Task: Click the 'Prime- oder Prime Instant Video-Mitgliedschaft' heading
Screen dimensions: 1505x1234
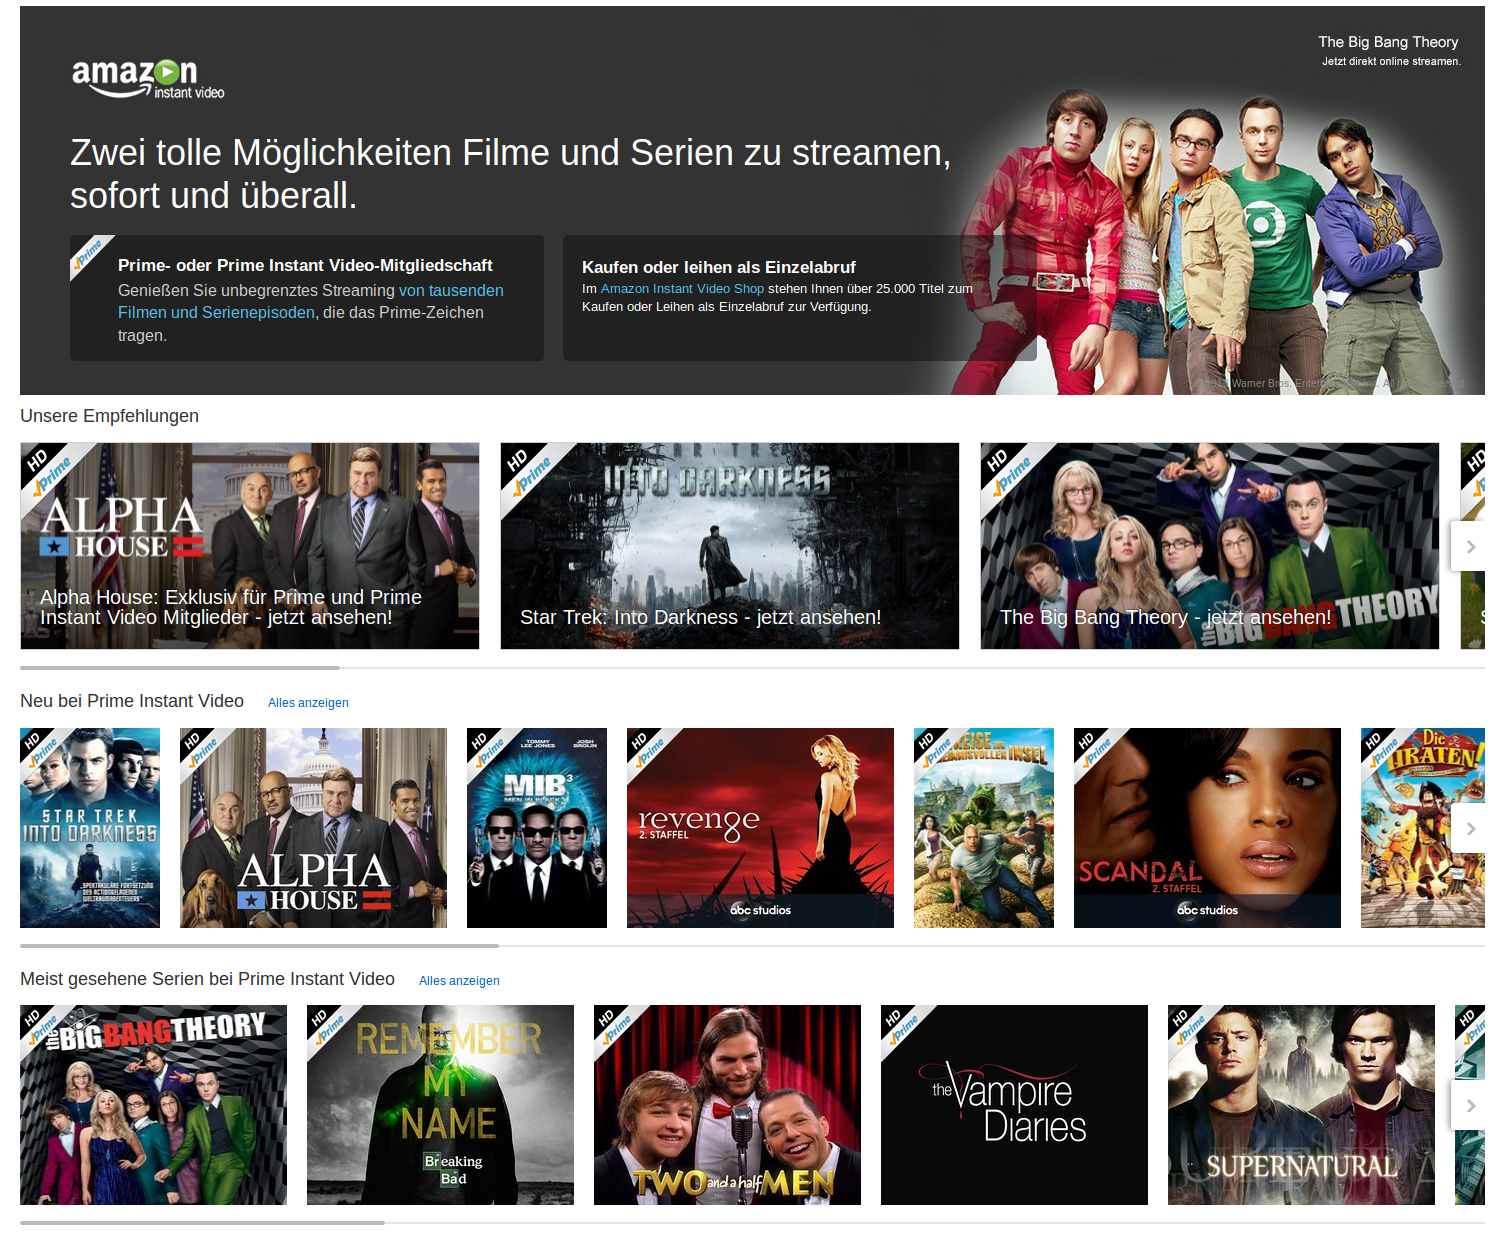Action: 305,265
